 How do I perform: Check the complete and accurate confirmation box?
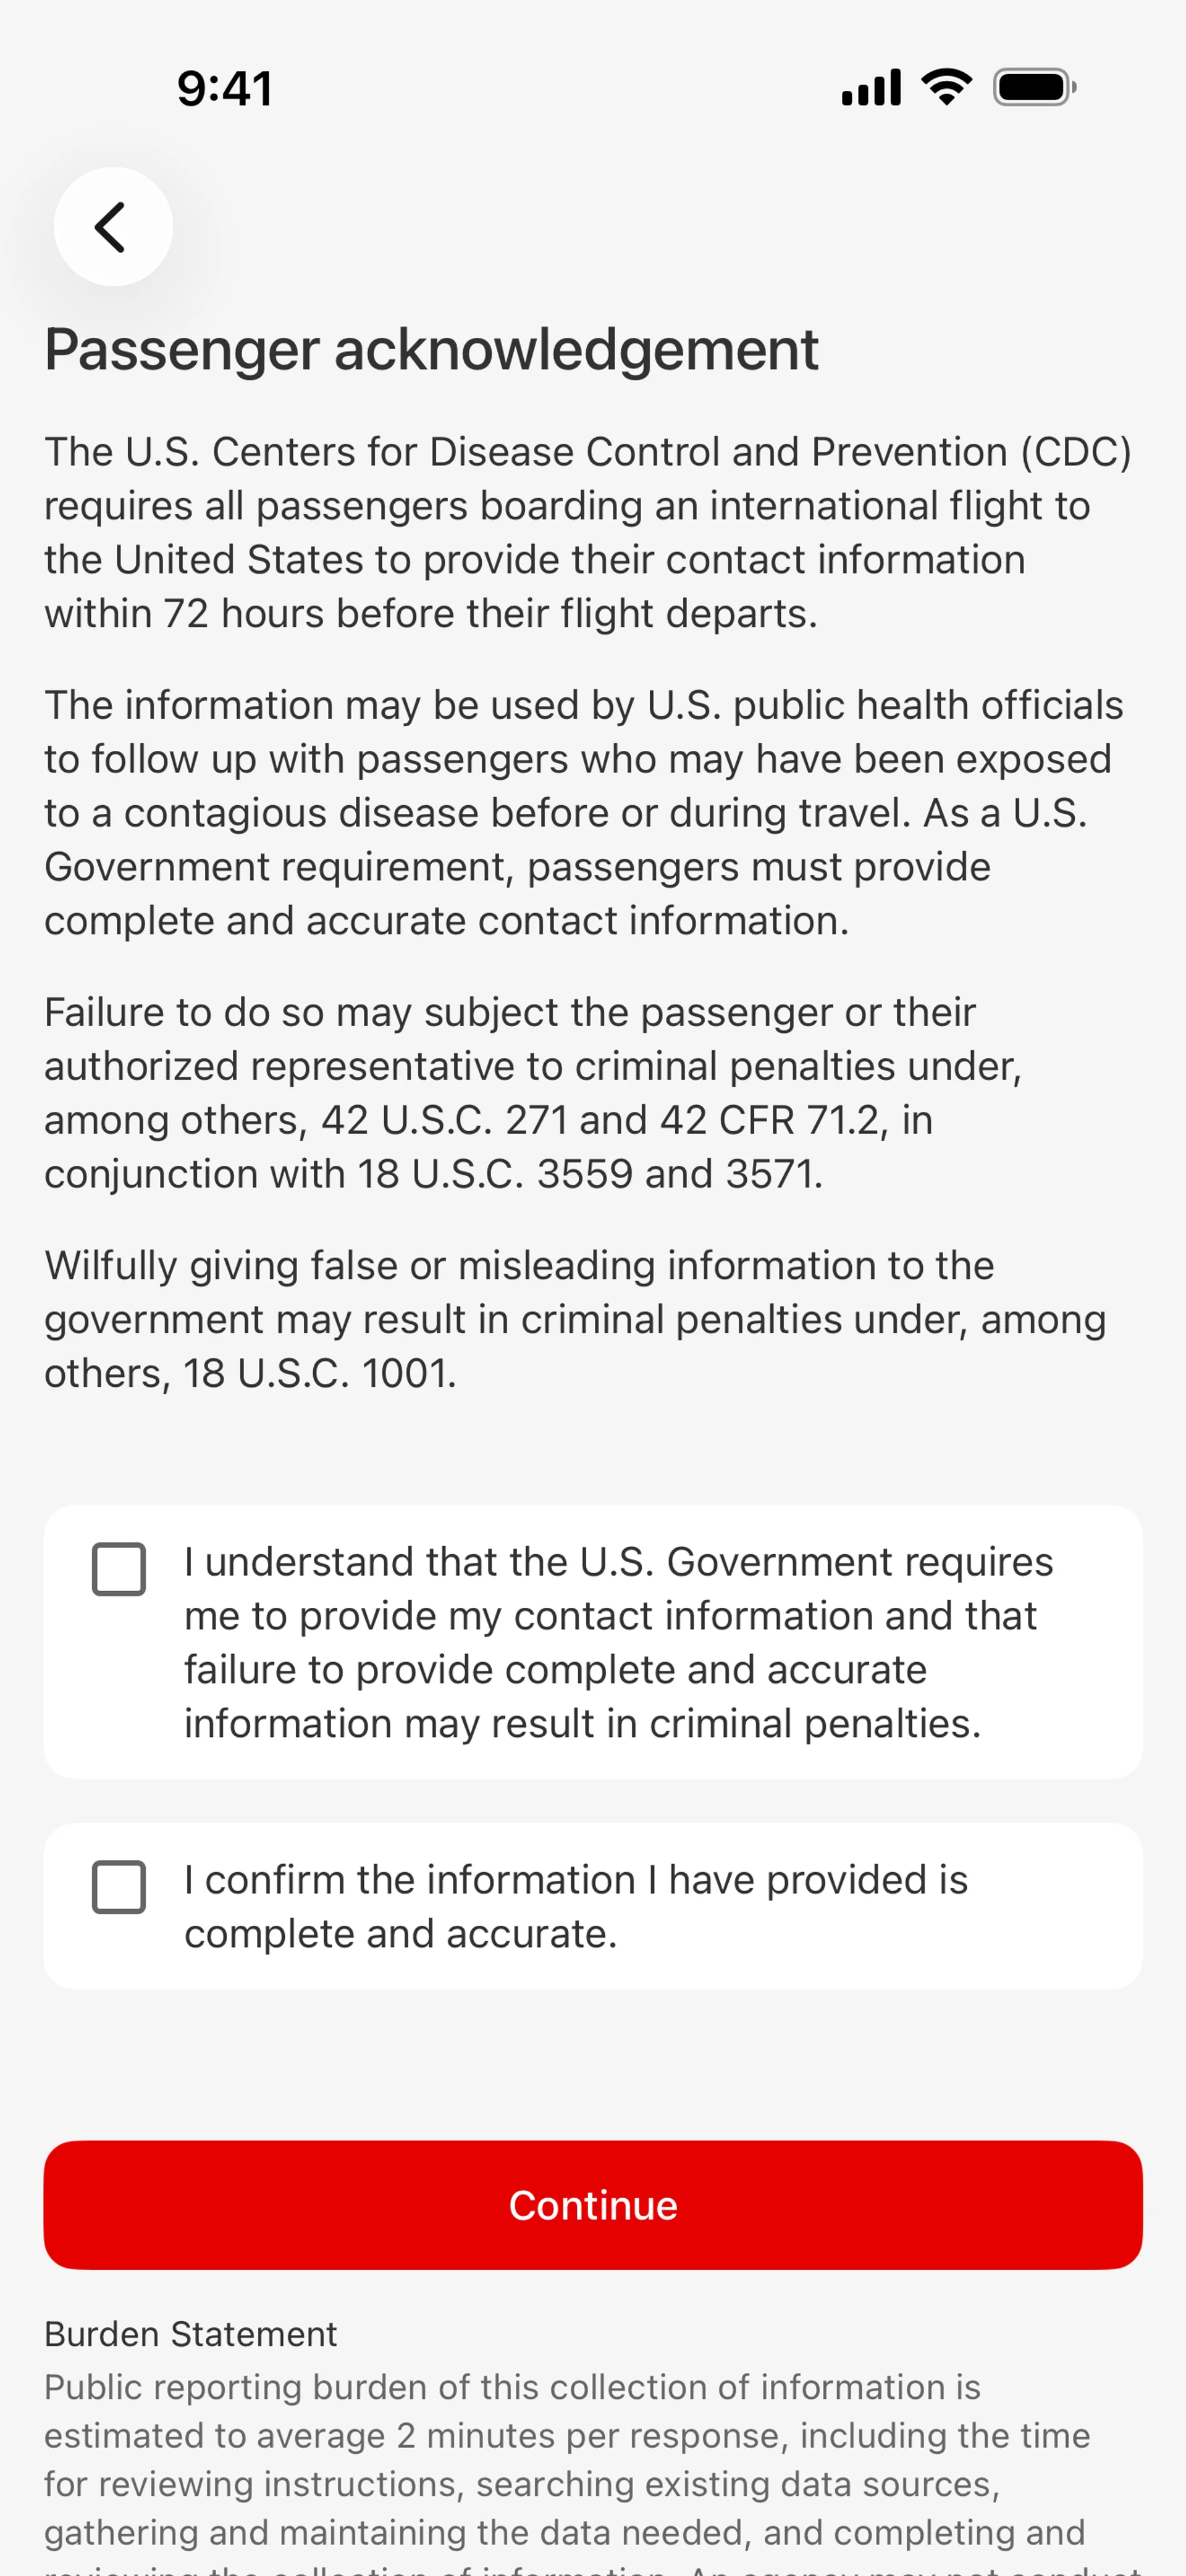coord(119,1887)
